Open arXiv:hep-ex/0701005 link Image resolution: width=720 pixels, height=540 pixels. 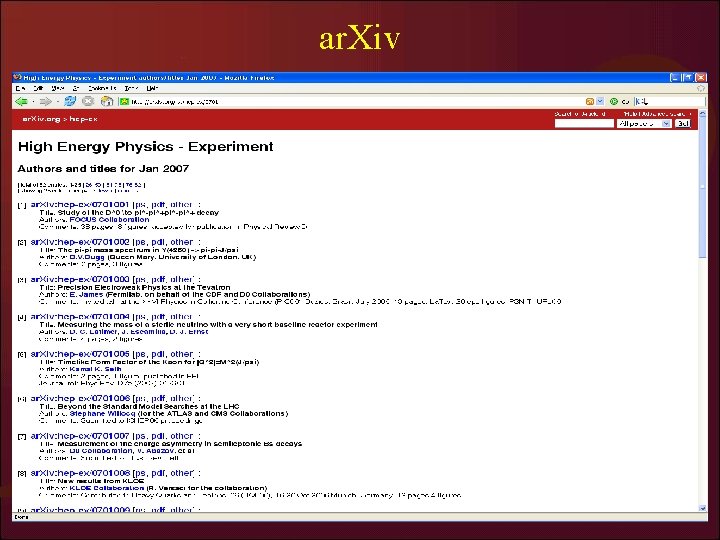pyautogui.click(x=80, y=354)
